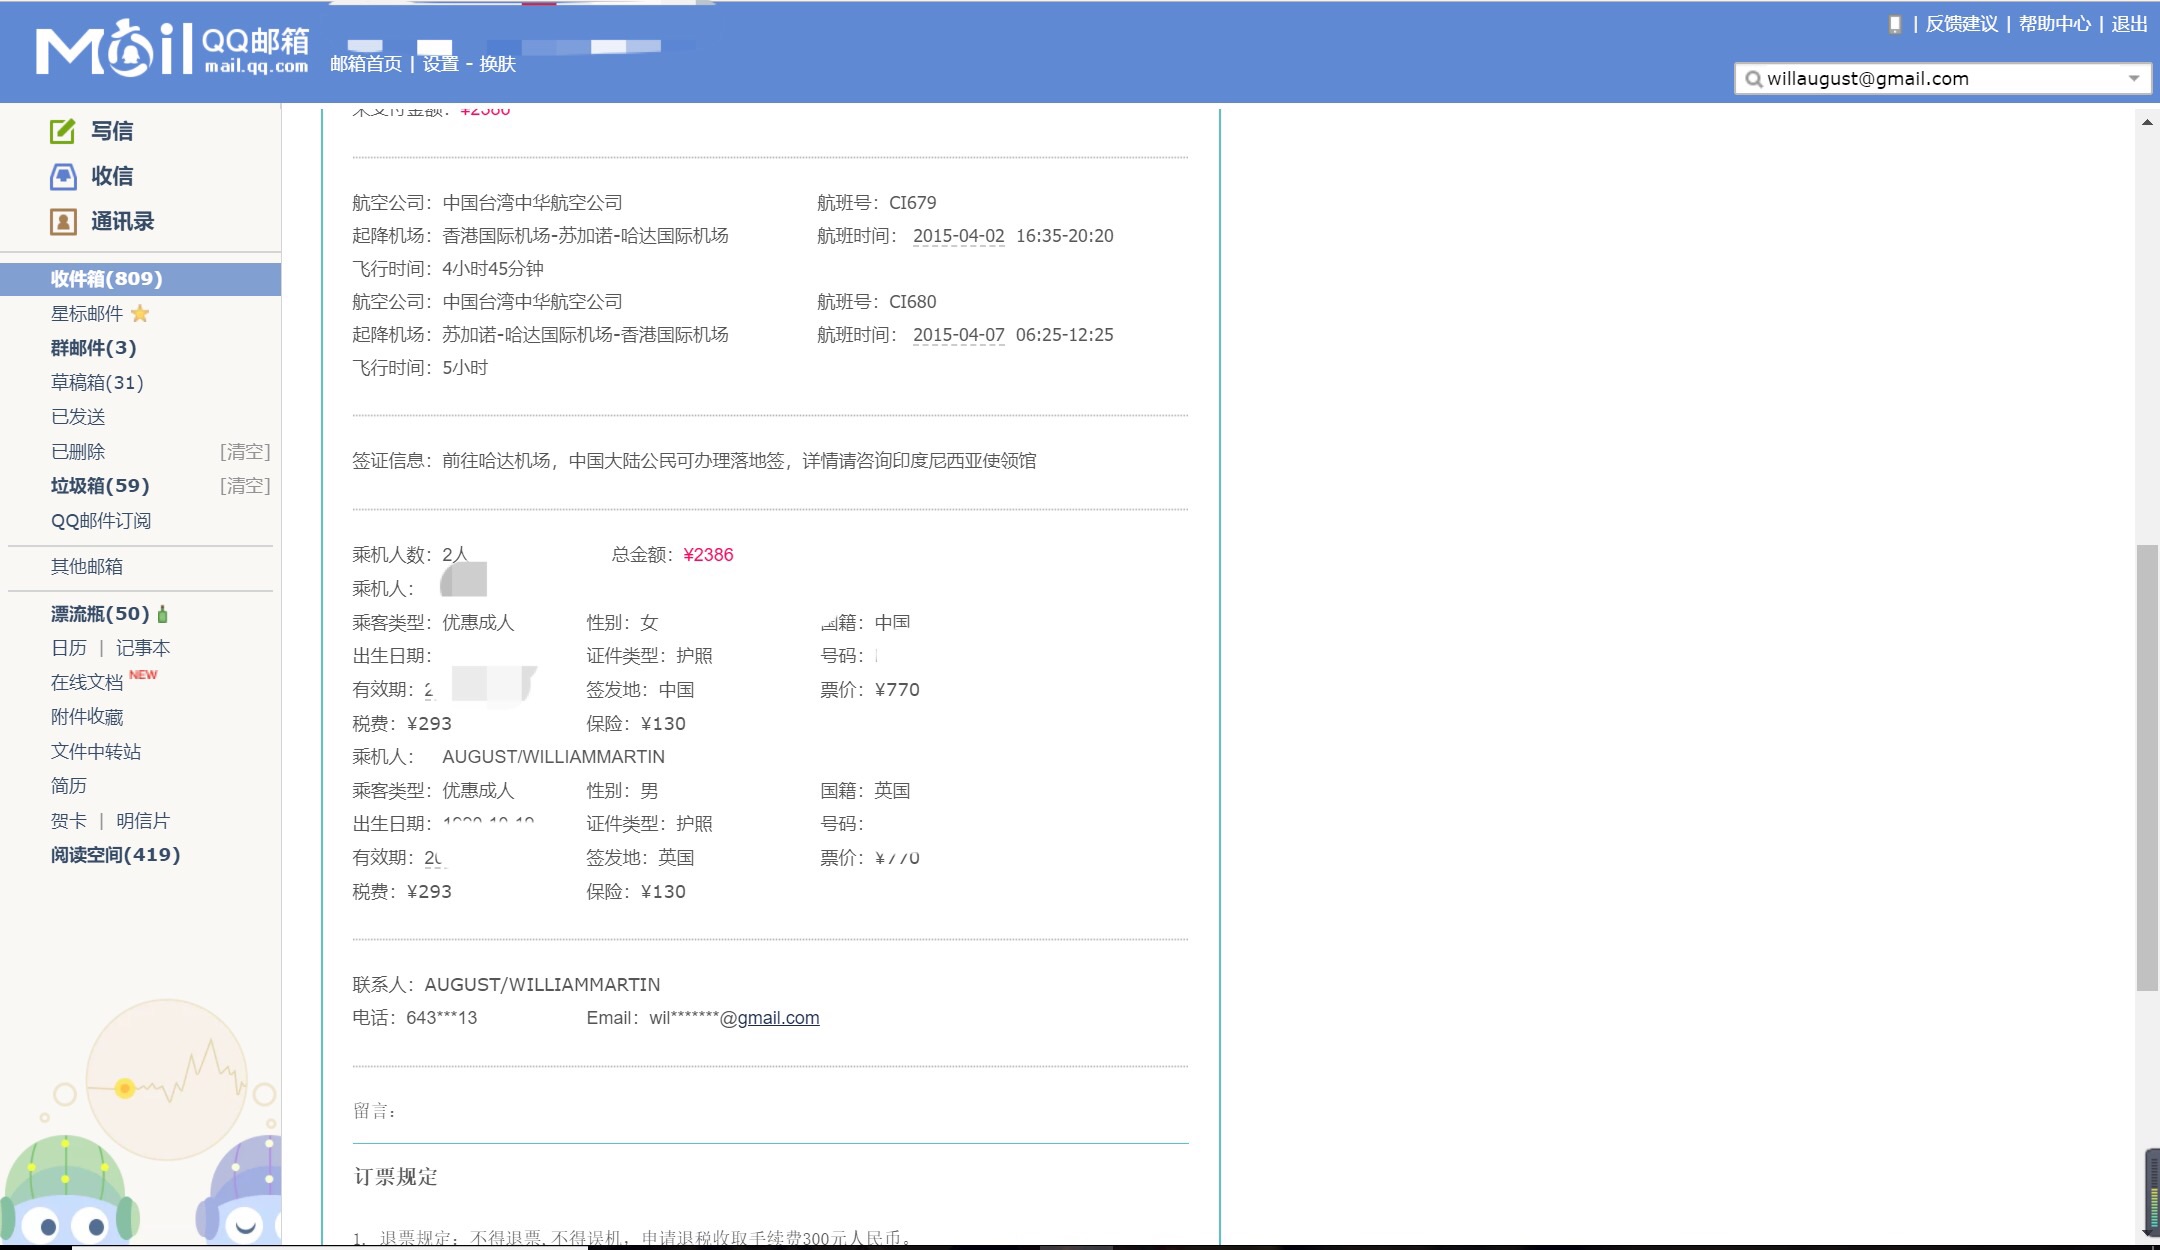This screenshot has height=1250, width=2160.
Task: Click the gmail.com email link
Action: [778, 1018]
